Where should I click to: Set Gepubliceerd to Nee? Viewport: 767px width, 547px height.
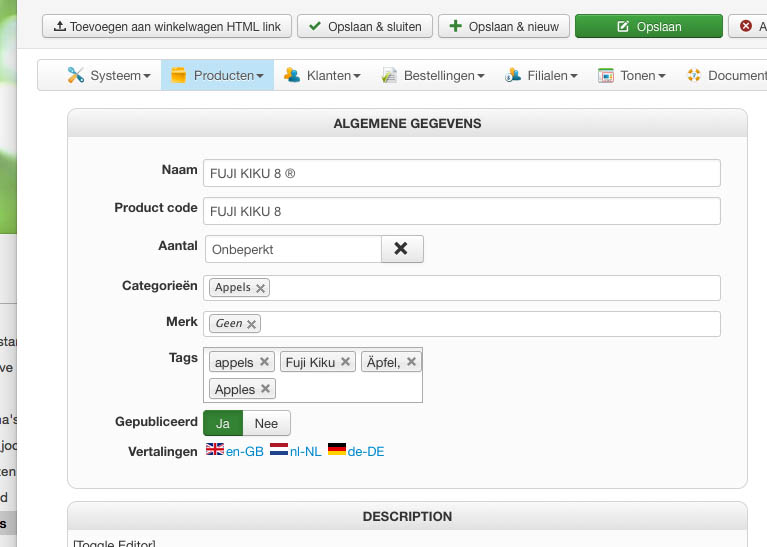click(266, 423)
